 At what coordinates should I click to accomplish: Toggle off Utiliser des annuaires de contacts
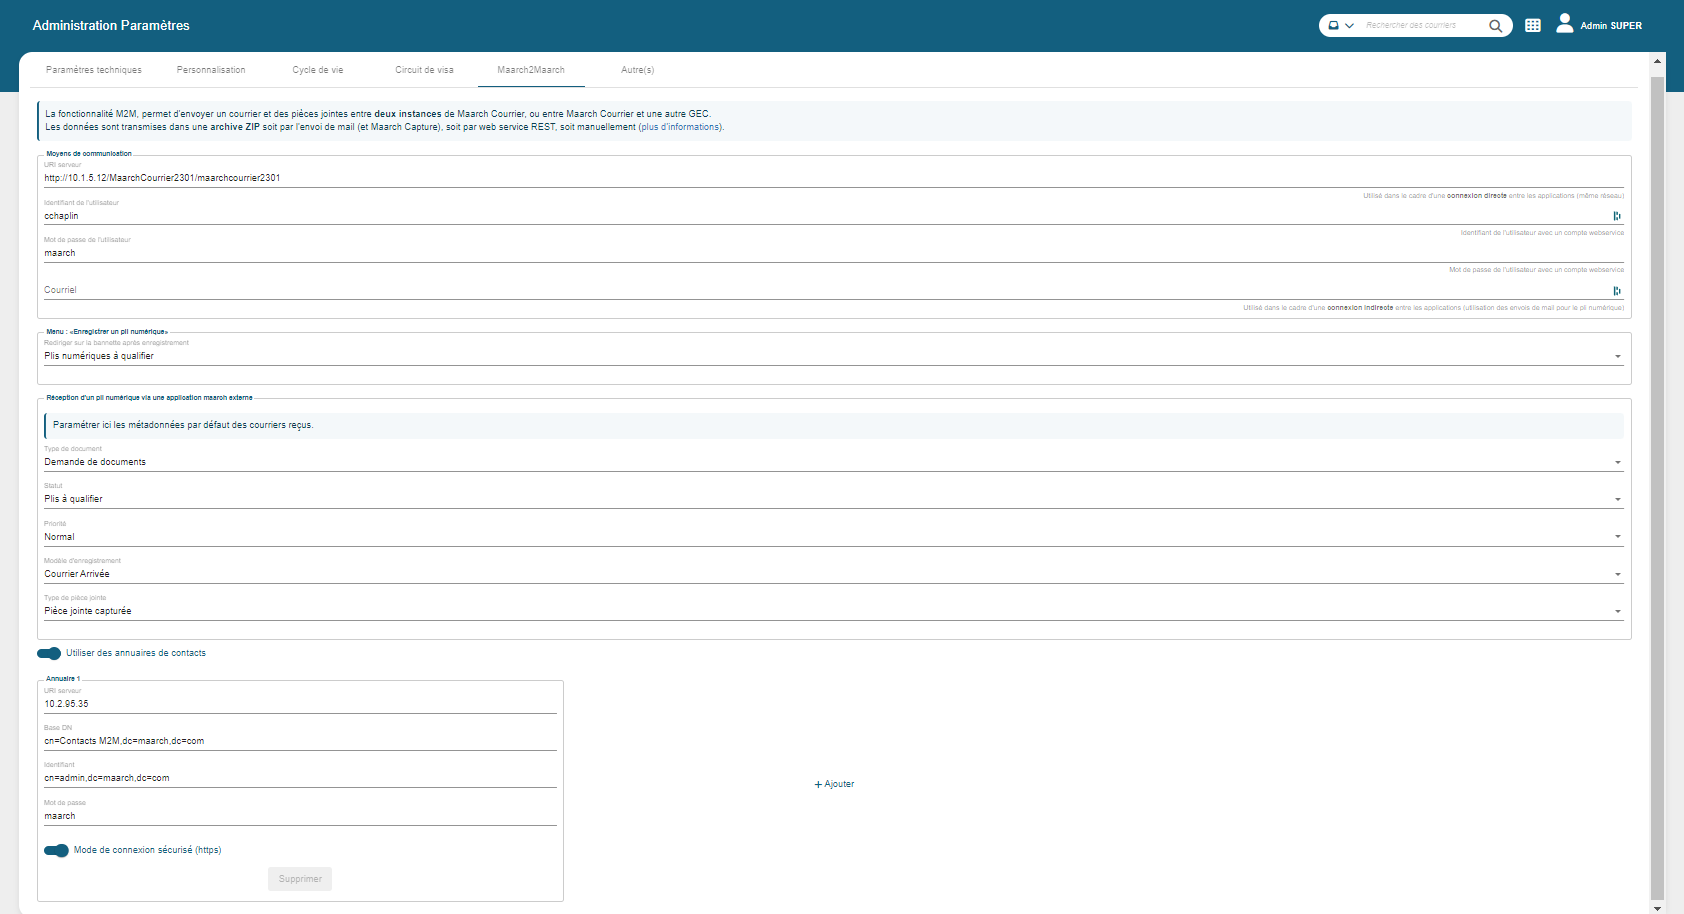tap(49, 654)
